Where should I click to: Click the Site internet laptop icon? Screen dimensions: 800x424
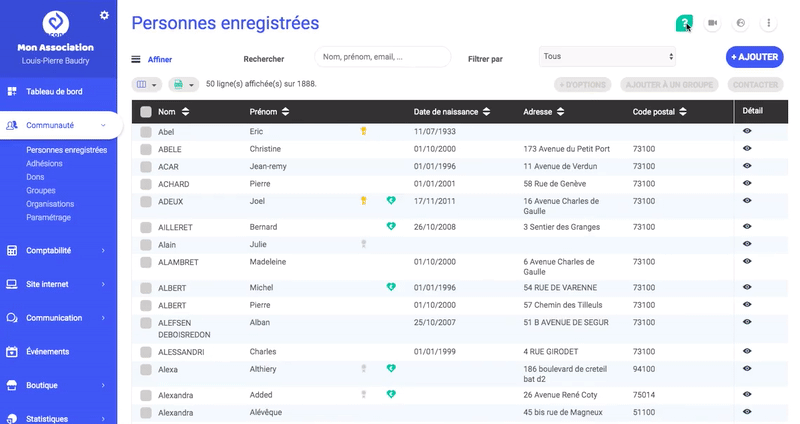[x=12, y=284]
